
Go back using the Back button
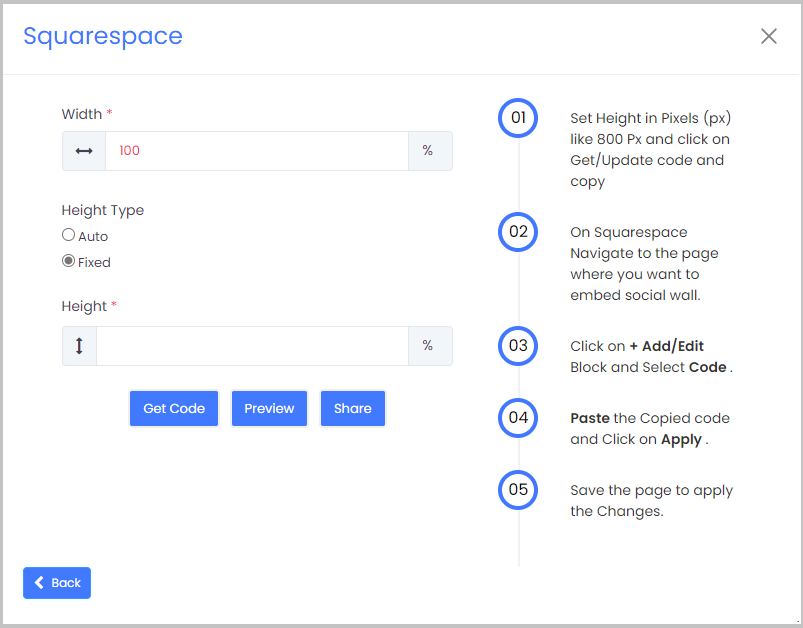[57, 583]
